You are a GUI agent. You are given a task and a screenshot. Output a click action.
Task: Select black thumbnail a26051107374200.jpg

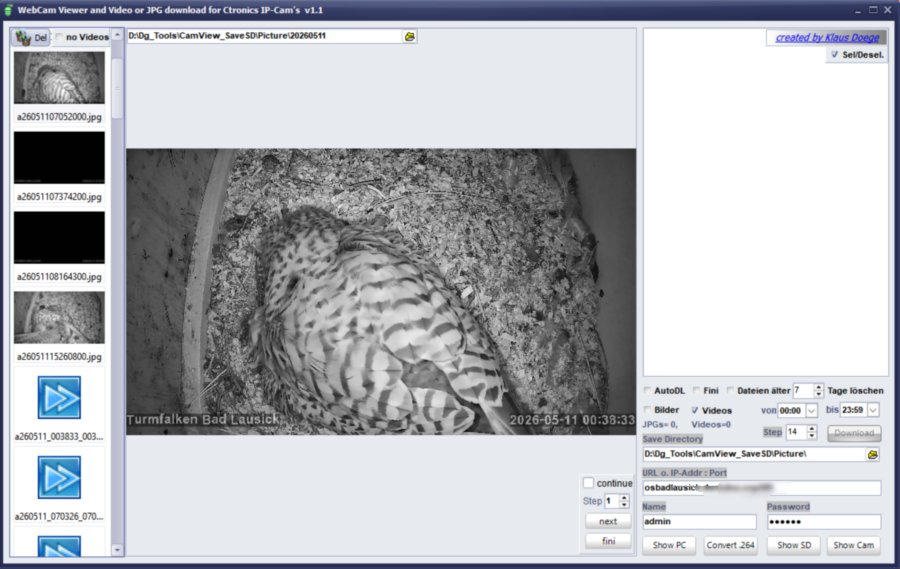tap(59, 157)
